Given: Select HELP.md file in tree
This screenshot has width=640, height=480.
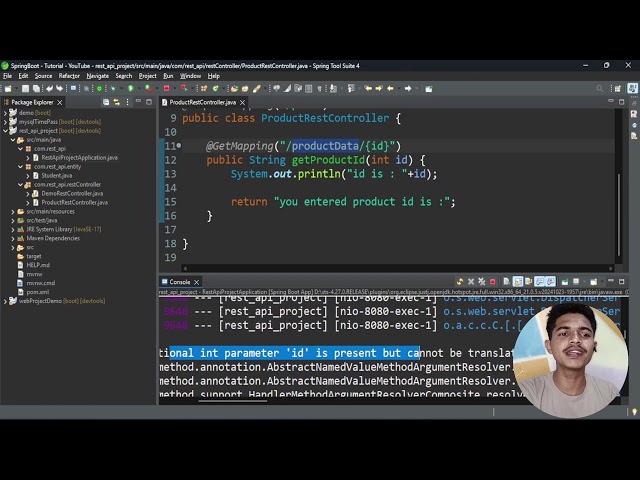Looking at the screenshot, I should [x=38, y=265].
